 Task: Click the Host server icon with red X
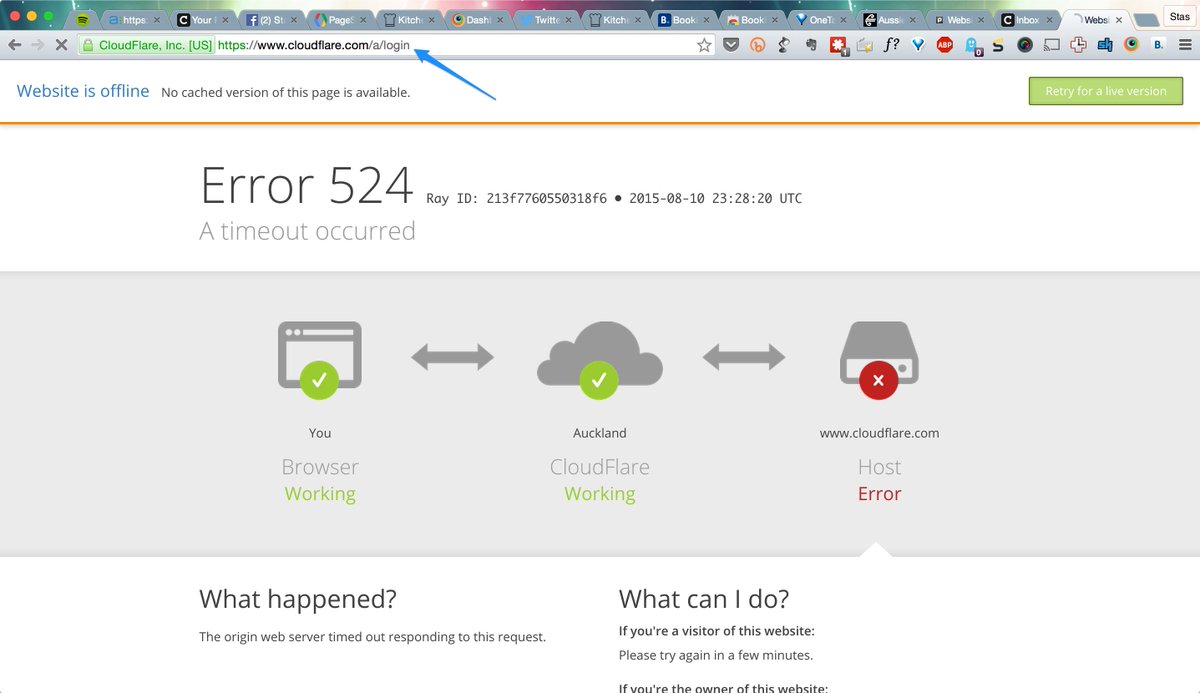880,359
